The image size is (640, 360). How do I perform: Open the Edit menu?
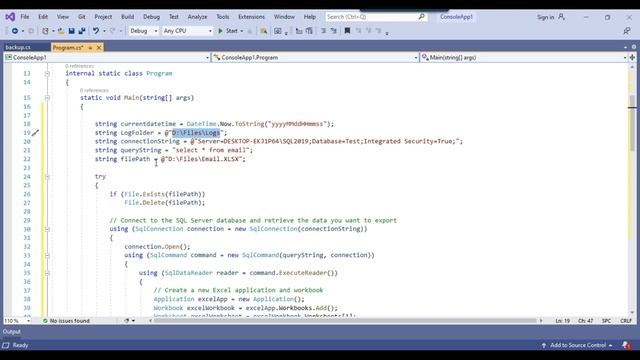tap(43, 17)
